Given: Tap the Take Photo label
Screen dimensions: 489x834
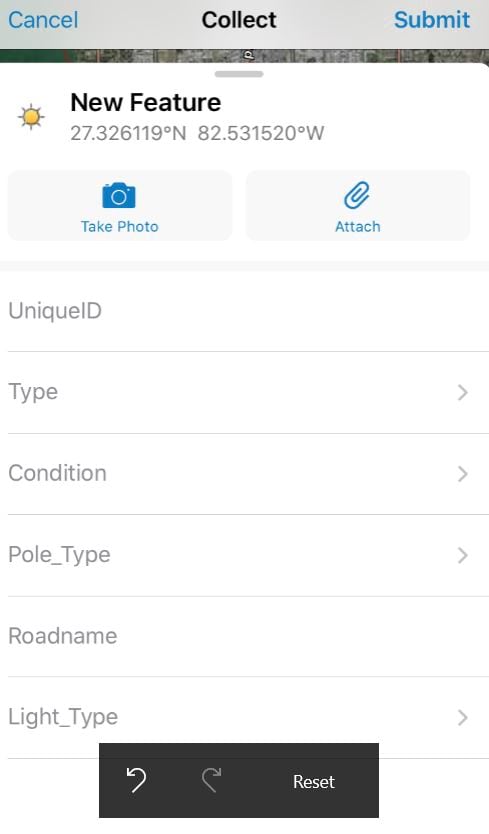Looking at the screenshot, I should (120, 227).
